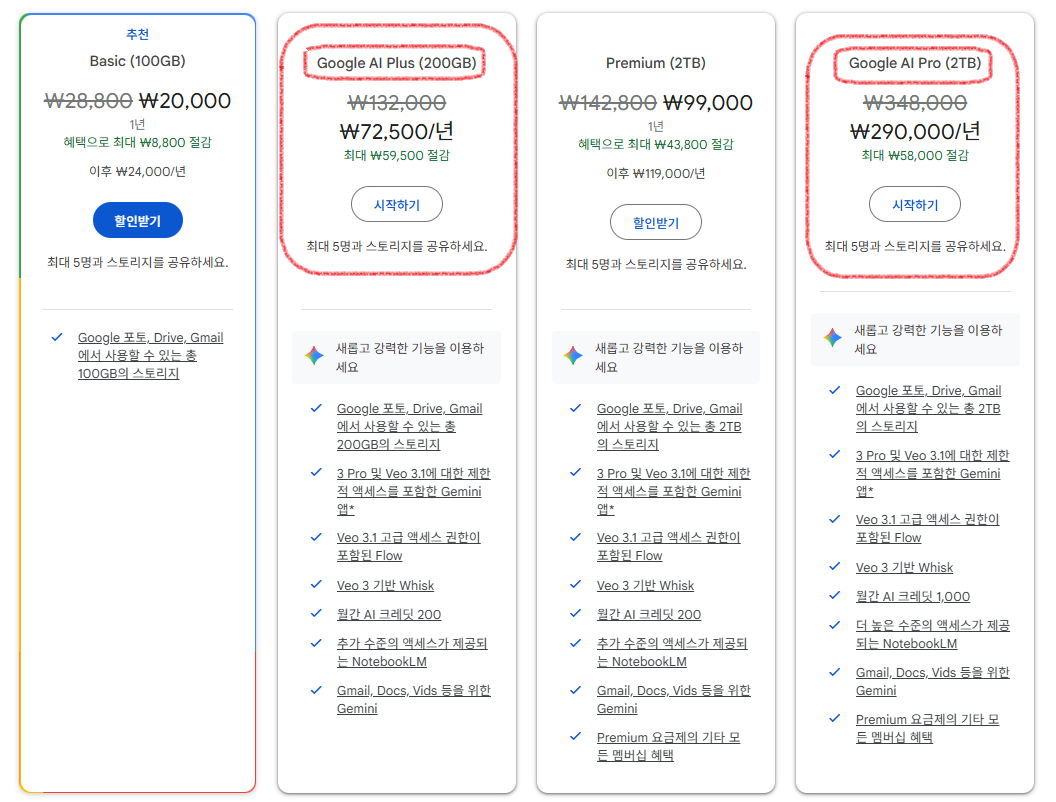Click Gemini sparkle icon in Premium card
The width and height of the screenshot is (1056, 802).
[x=573, y=356]
